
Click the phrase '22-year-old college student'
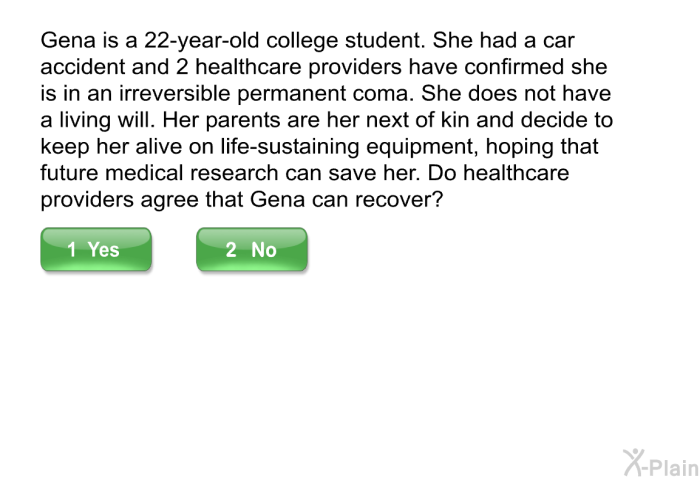pyautogui.click(x=284, y=41)
